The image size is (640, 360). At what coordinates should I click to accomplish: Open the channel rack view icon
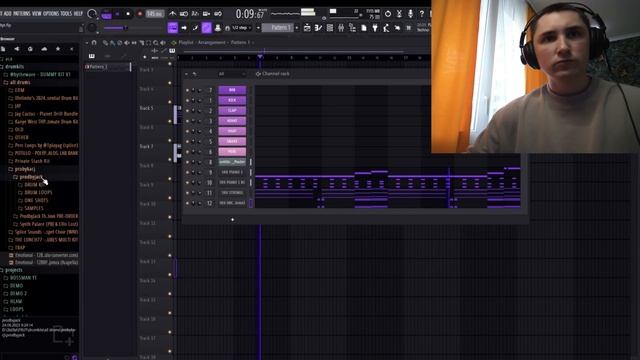(x=330, y=28)
